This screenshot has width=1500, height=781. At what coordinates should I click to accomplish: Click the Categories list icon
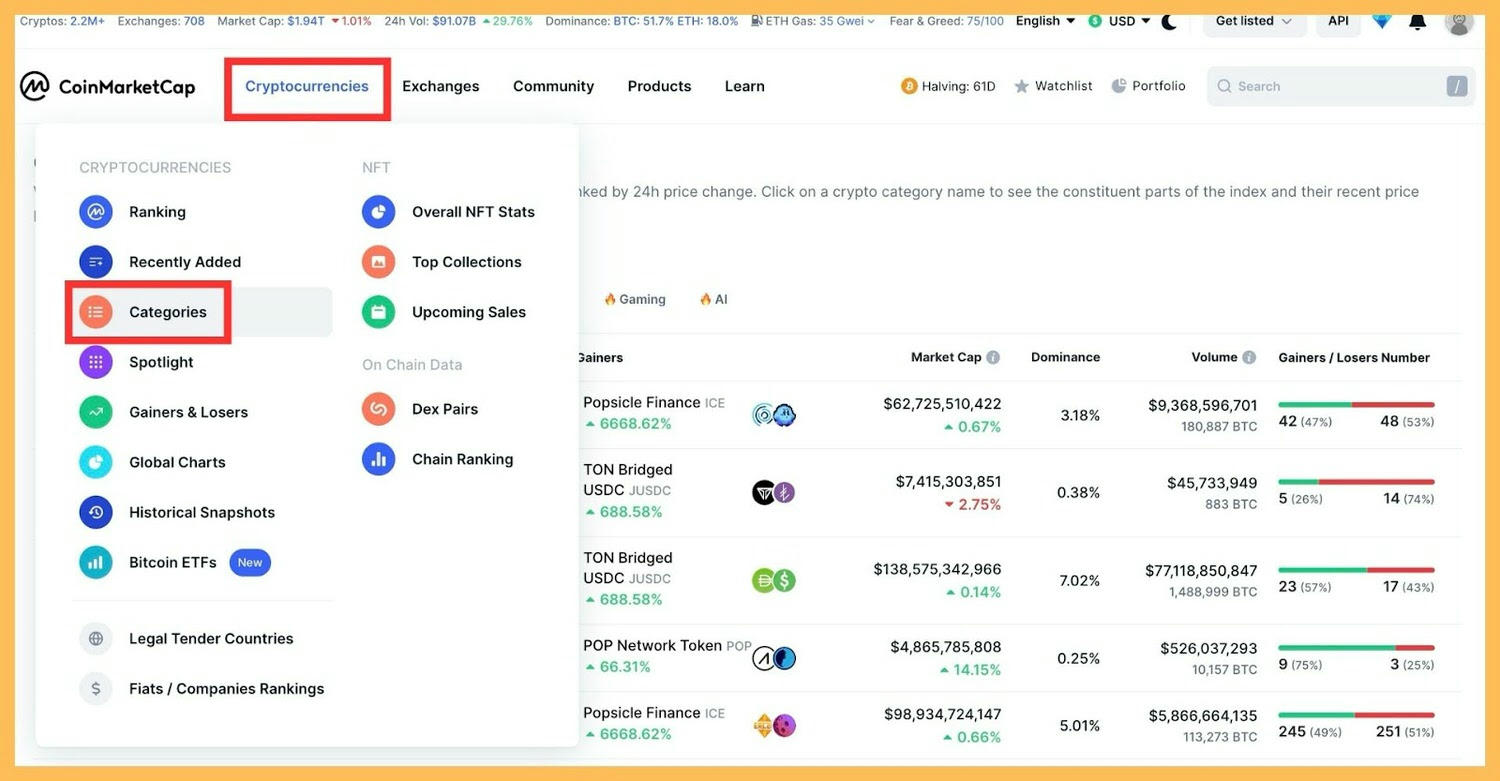coord(96,312)
